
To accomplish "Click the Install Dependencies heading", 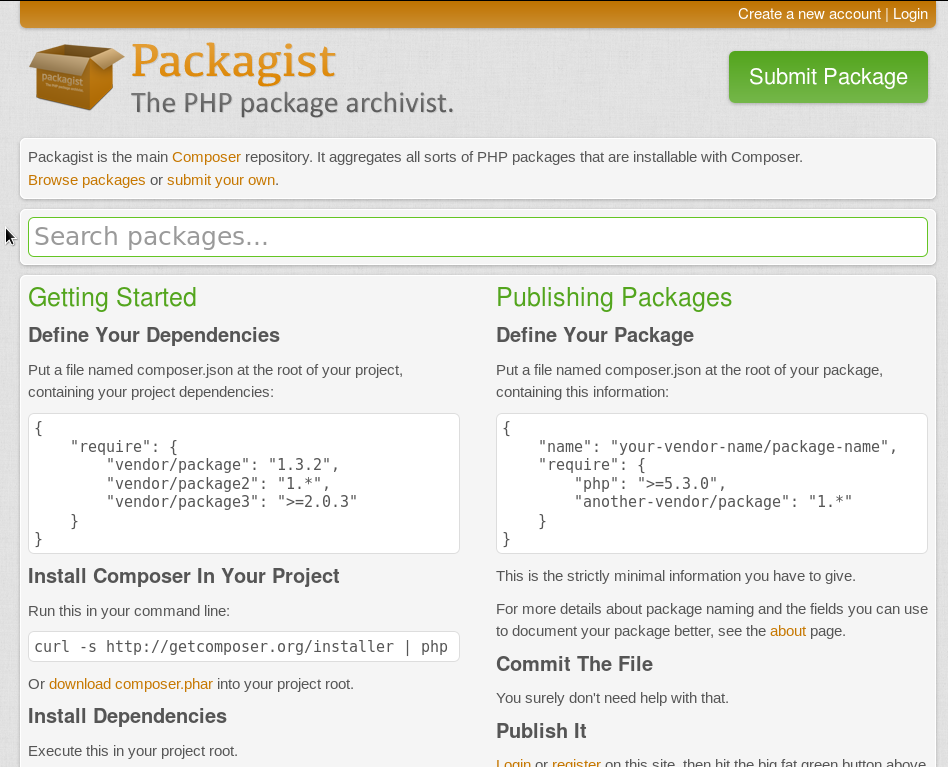I will pos(128,716).
